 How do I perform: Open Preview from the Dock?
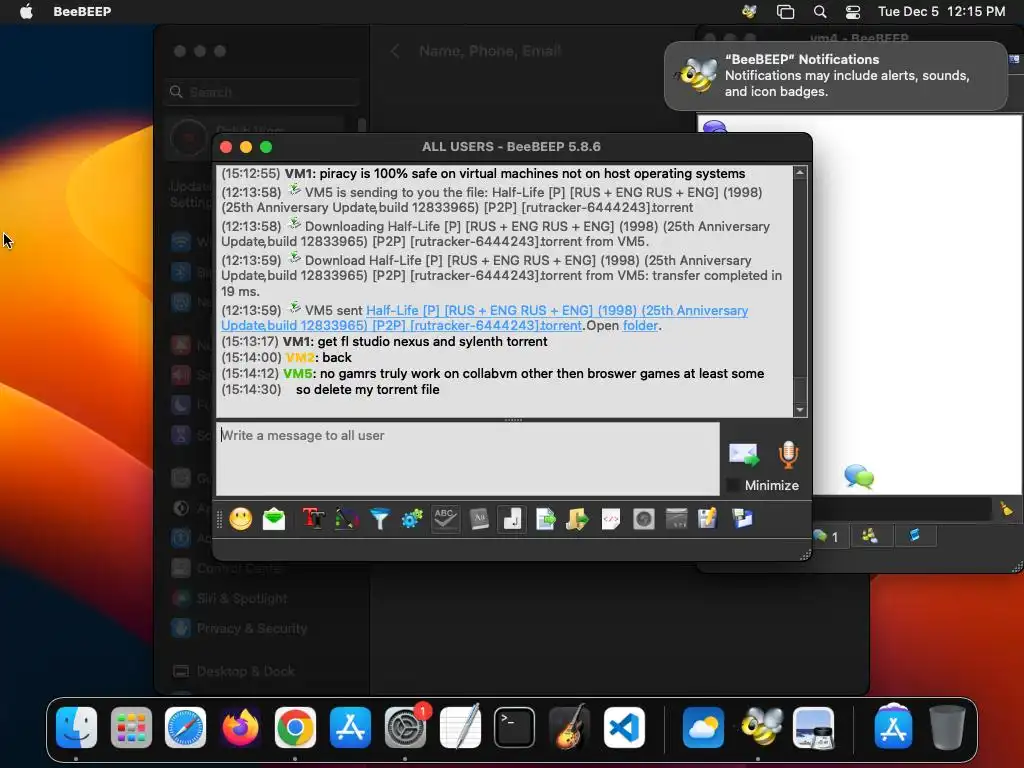tap(813, 728)
